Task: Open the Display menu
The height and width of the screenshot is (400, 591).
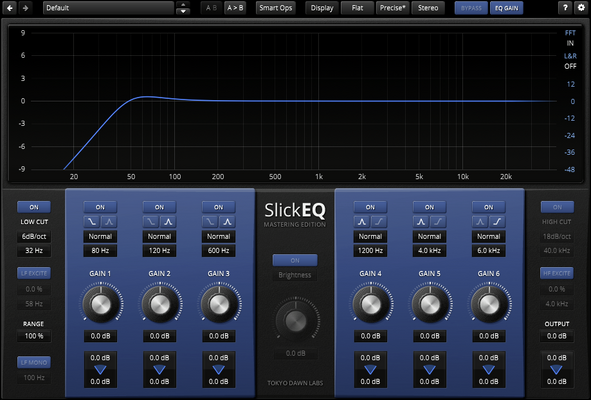Action: (x=322, y=8)
